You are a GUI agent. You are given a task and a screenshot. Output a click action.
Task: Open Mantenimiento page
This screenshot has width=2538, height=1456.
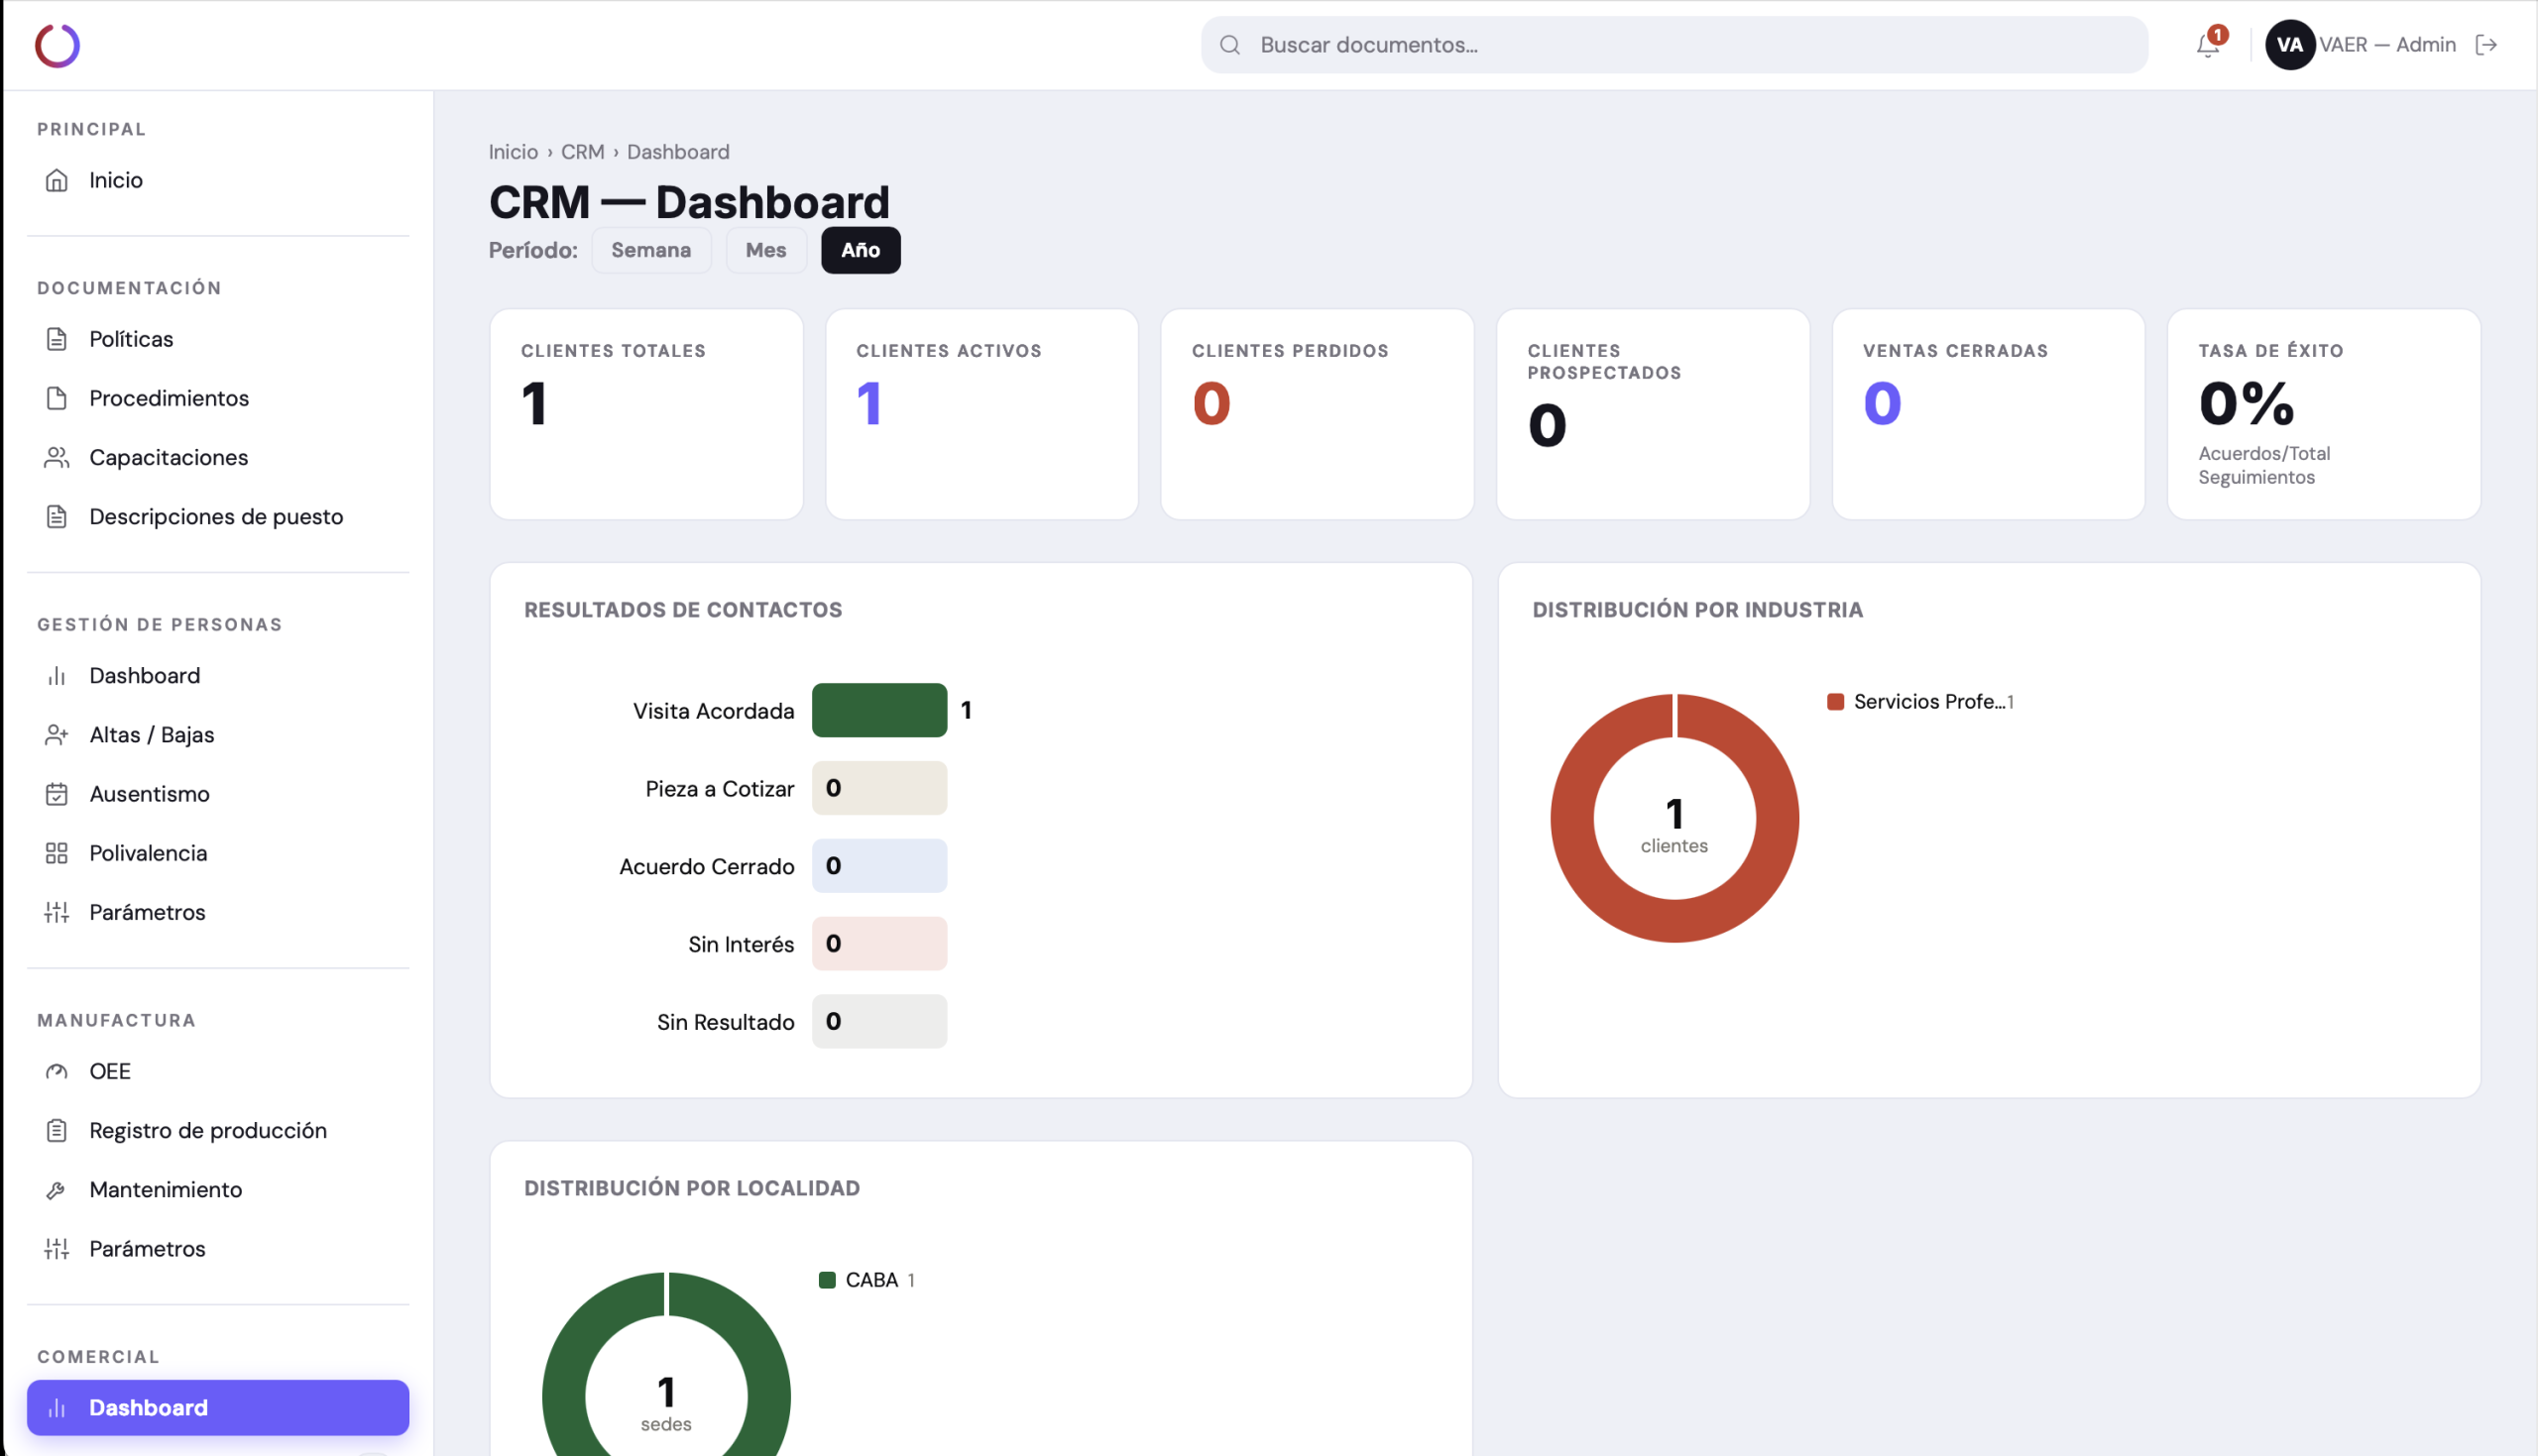click(218, 1190)
